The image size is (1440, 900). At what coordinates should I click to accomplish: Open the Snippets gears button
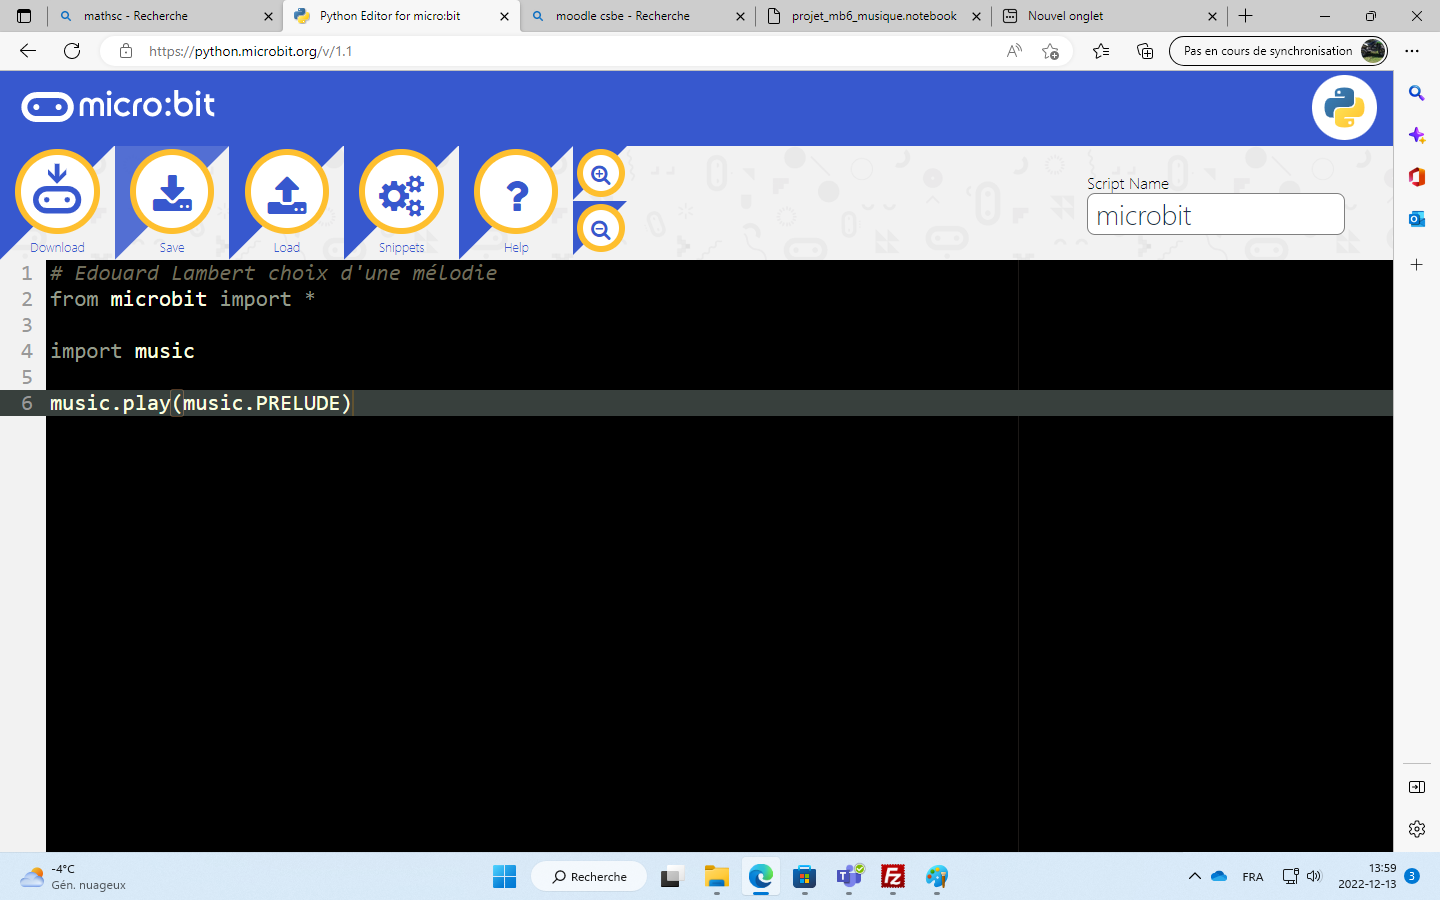[x=401, y=192]
